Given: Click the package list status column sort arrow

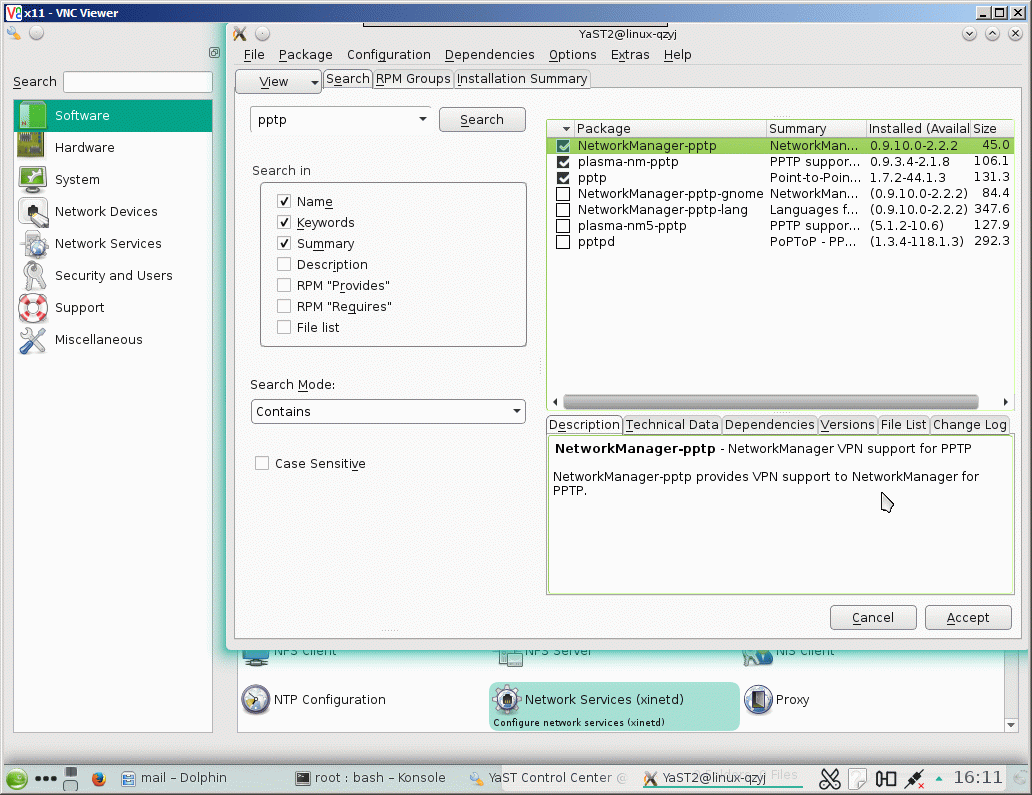Looking at the screenshot, I should pyautogui.click(x=566, y=129).
